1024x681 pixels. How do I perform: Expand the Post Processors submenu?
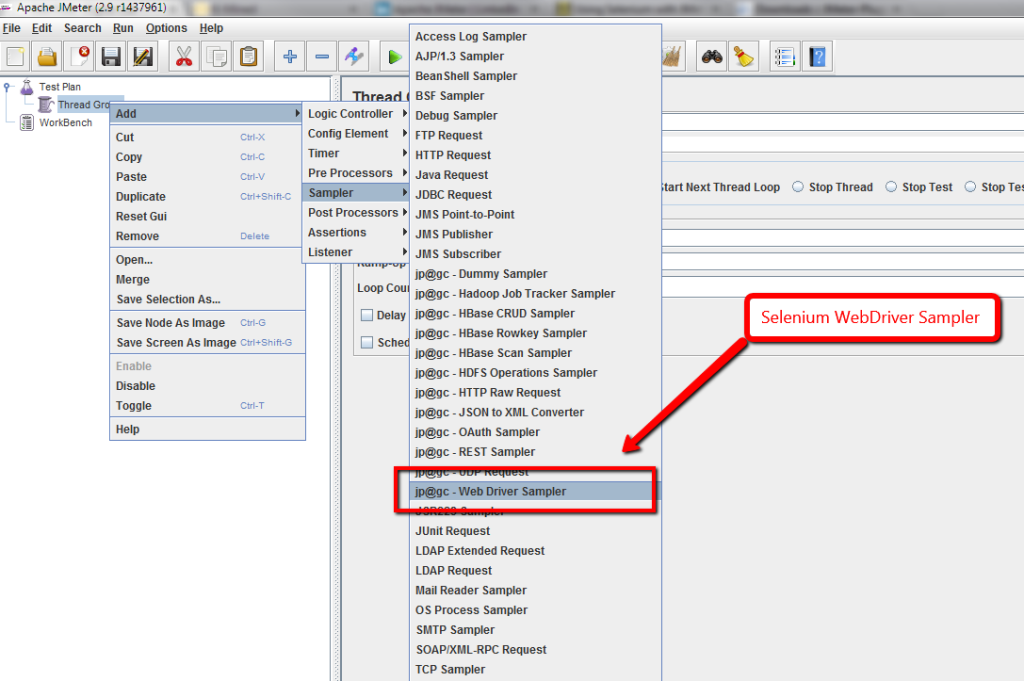[x=357, y=213]
